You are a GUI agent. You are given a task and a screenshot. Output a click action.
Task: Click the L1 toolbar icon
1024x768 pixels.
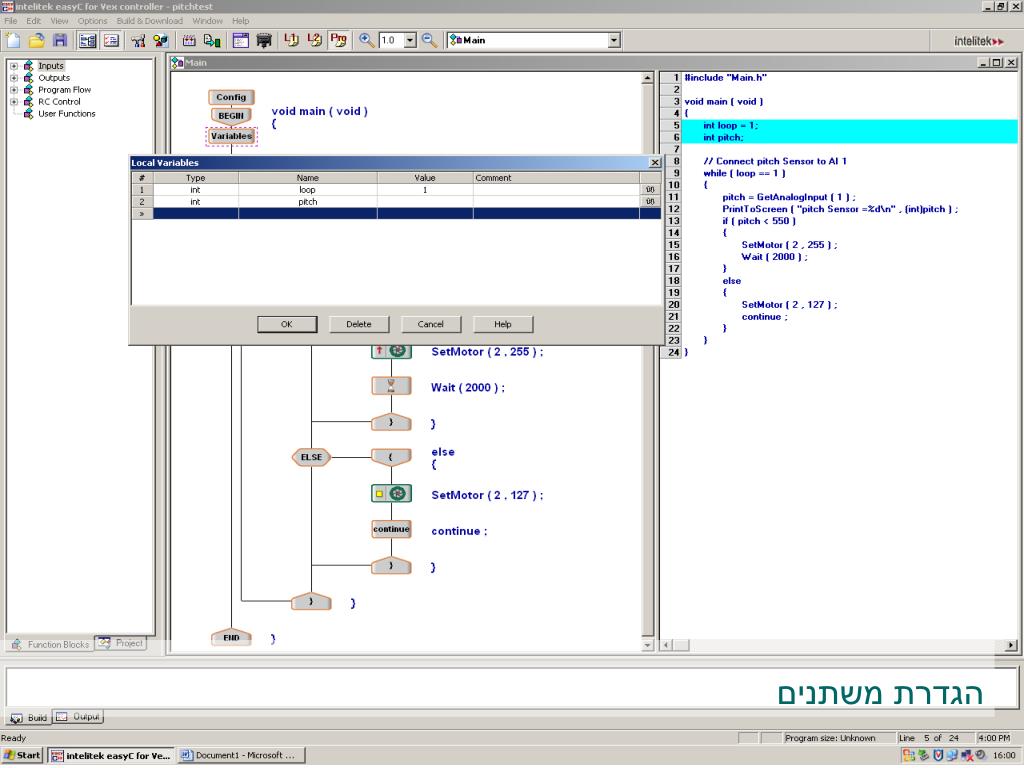click(291, 40)
